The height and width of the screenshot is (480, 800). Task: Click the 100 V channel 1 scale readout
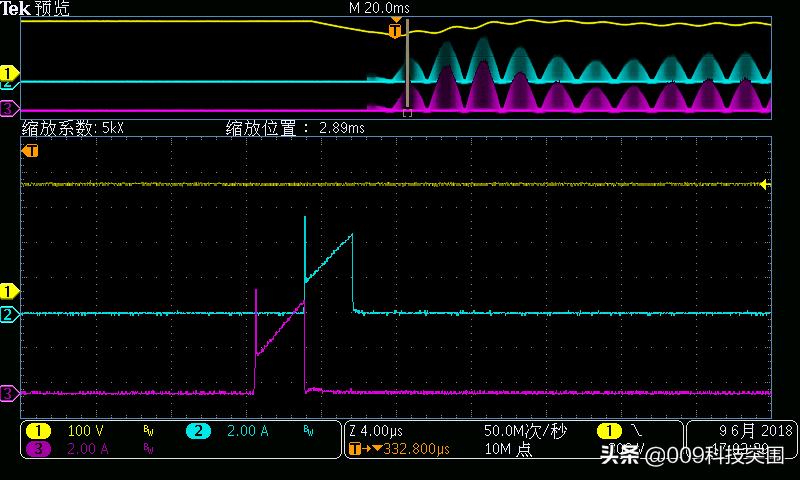click(85, 431)
